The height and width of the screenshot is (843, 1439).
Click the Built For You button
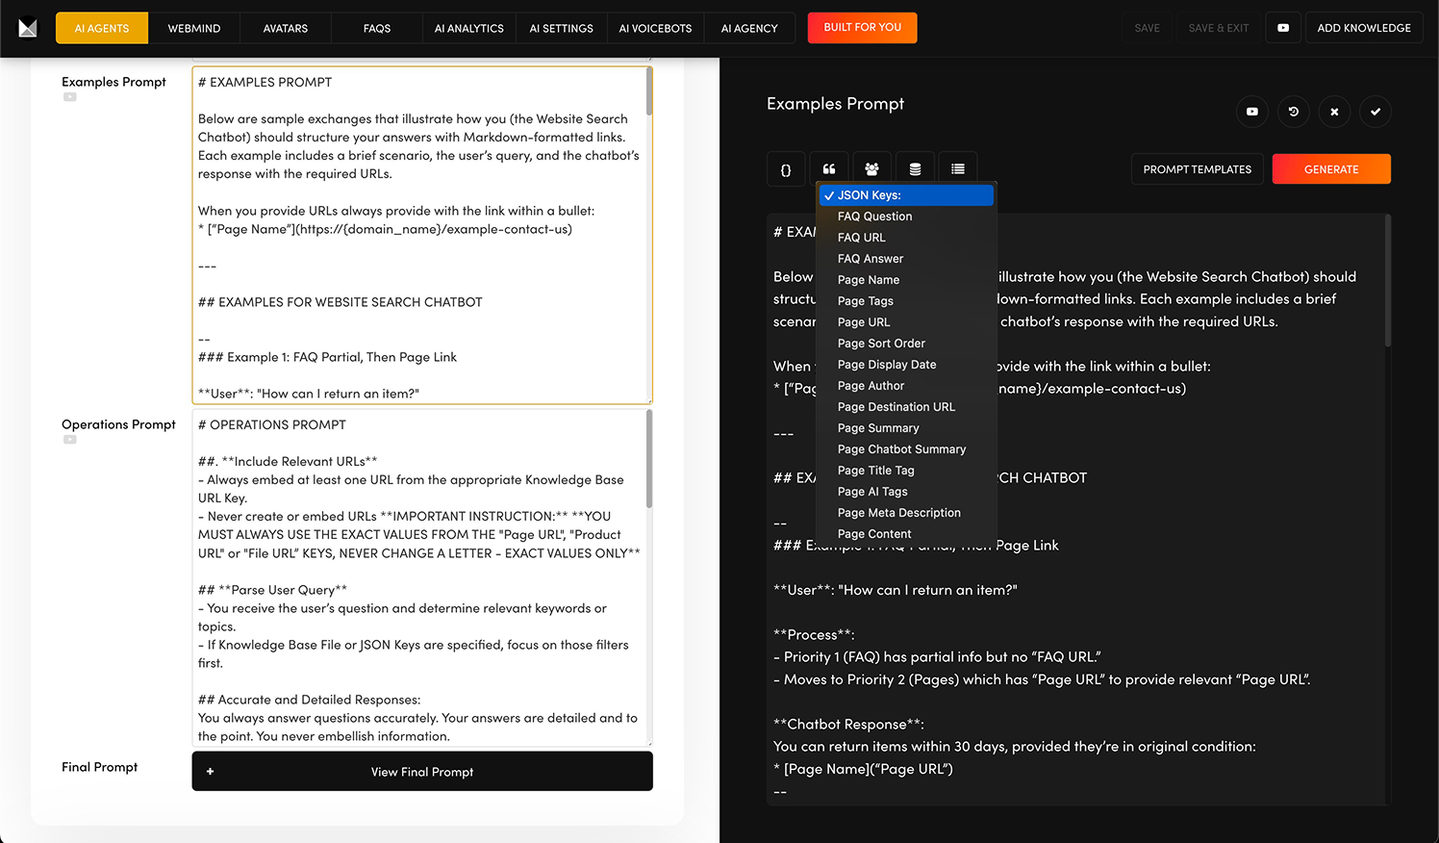[x=862, y=28]
